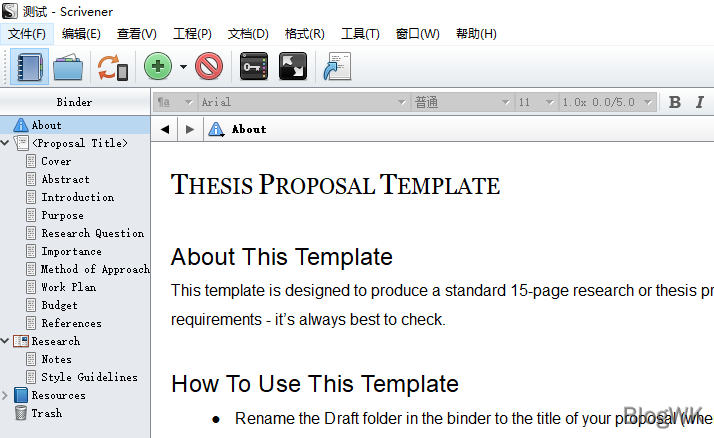This screenshot has height=438, width=714.
Task: Collapse the Proposal Title folder
Action: [6, 143]
